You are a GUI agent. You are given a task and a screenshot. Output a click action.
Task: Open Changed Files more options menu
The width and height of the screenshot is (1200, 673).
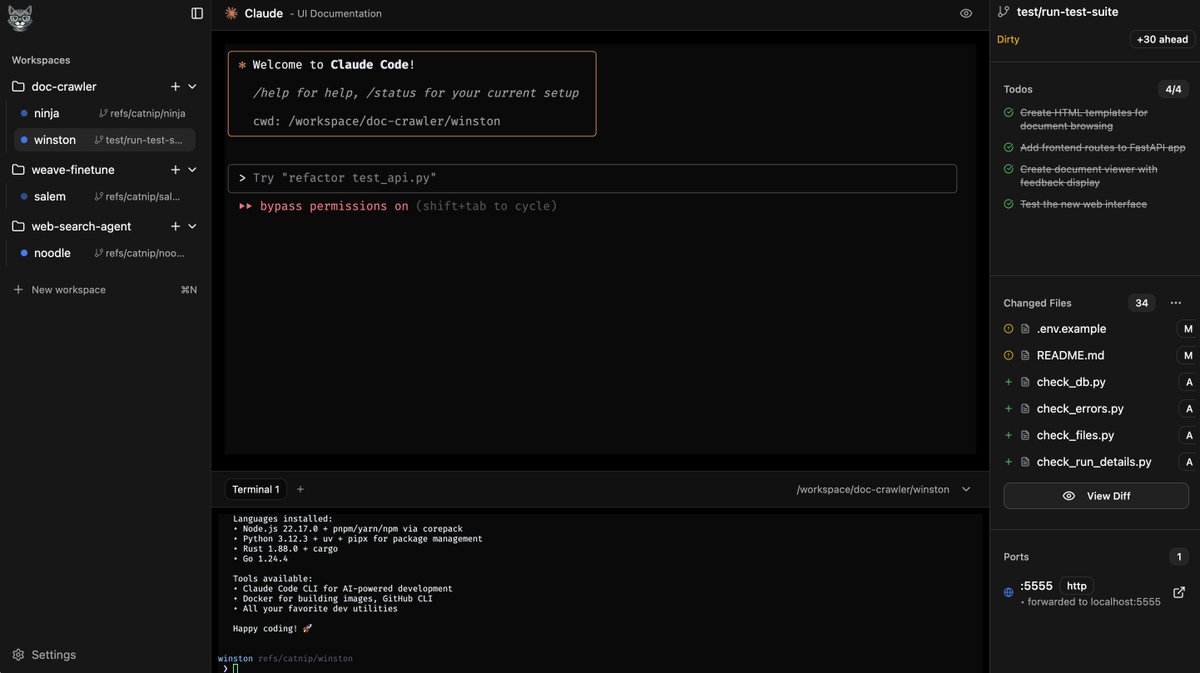coord(1176,303)
